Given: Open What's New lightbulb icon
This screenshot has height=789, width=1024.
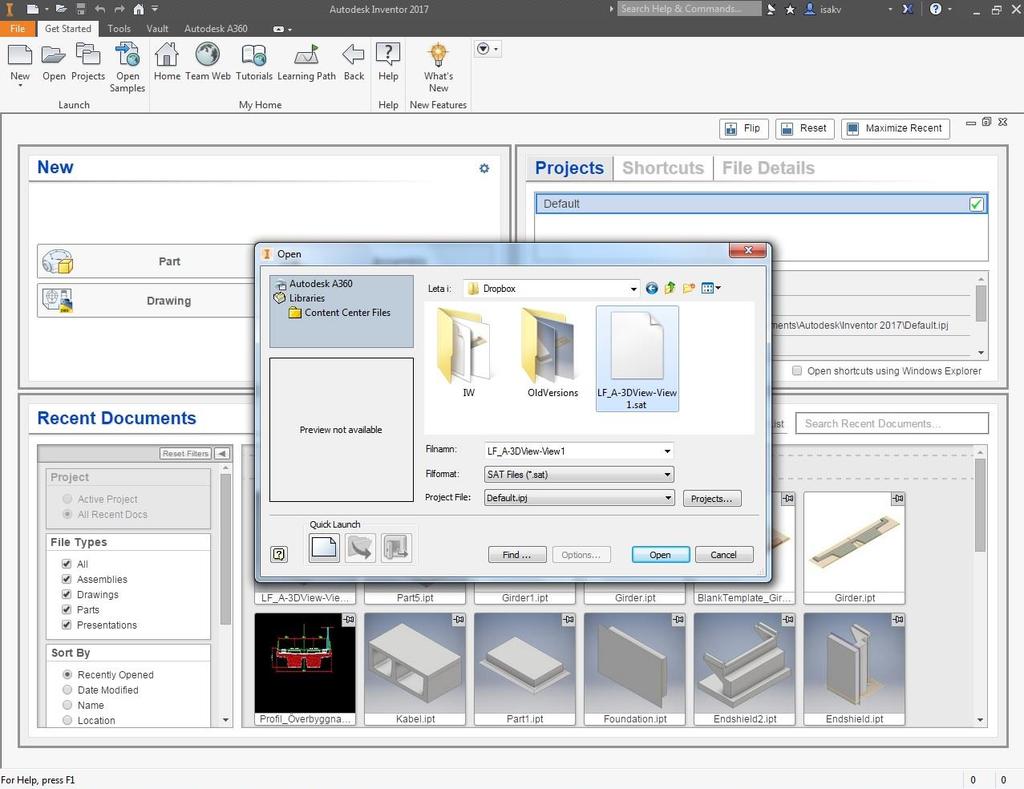Looking at the screenshot, I should pos(438,56).
